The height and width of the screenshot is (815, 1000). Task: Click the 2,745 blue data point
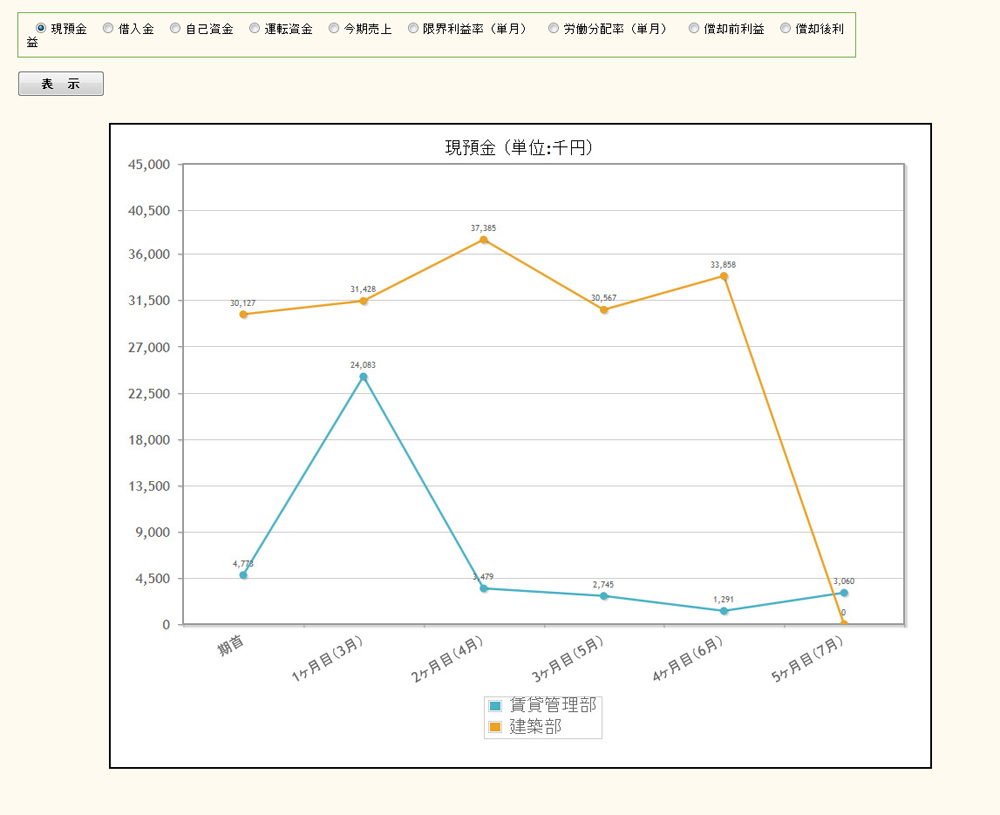(604, 596)
